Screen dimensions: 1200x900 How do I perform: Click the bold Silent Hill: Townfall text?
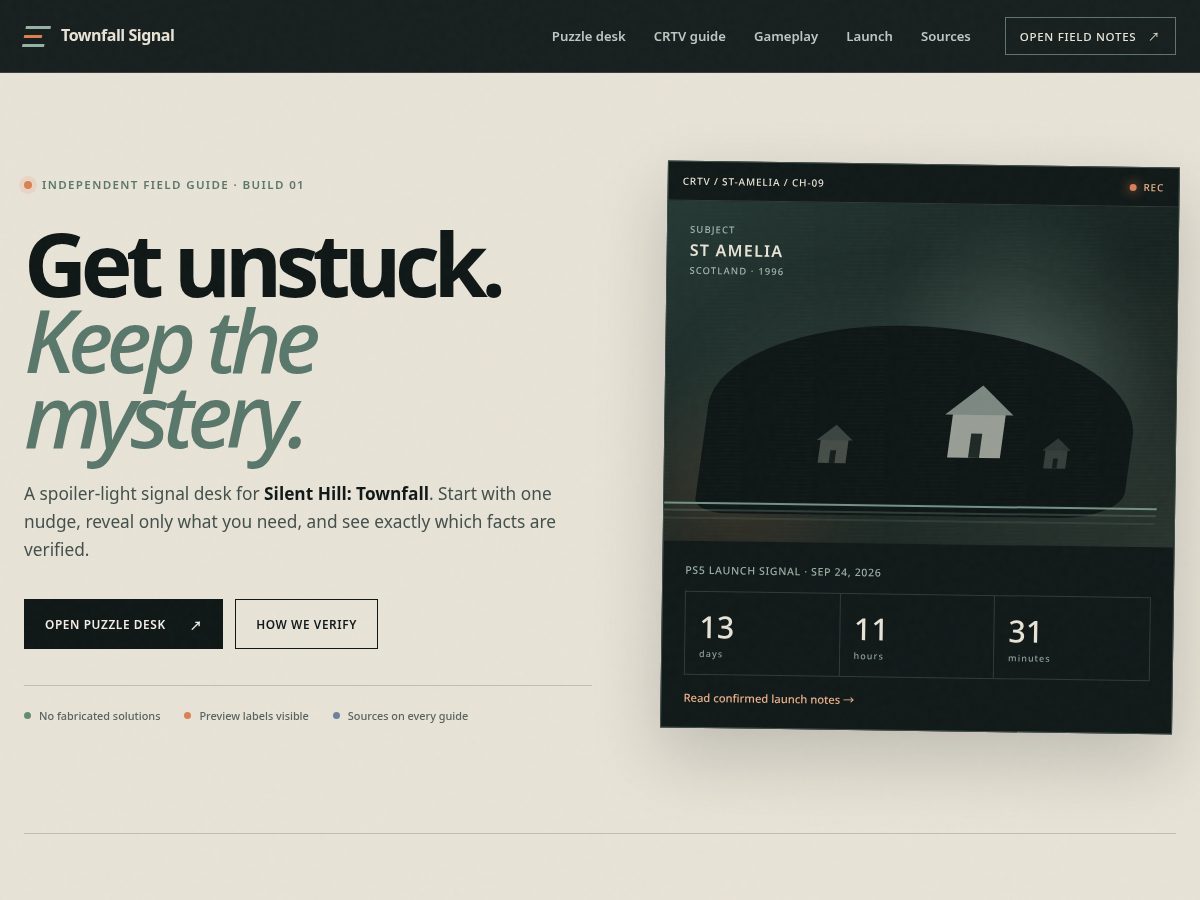click(346, 493)
